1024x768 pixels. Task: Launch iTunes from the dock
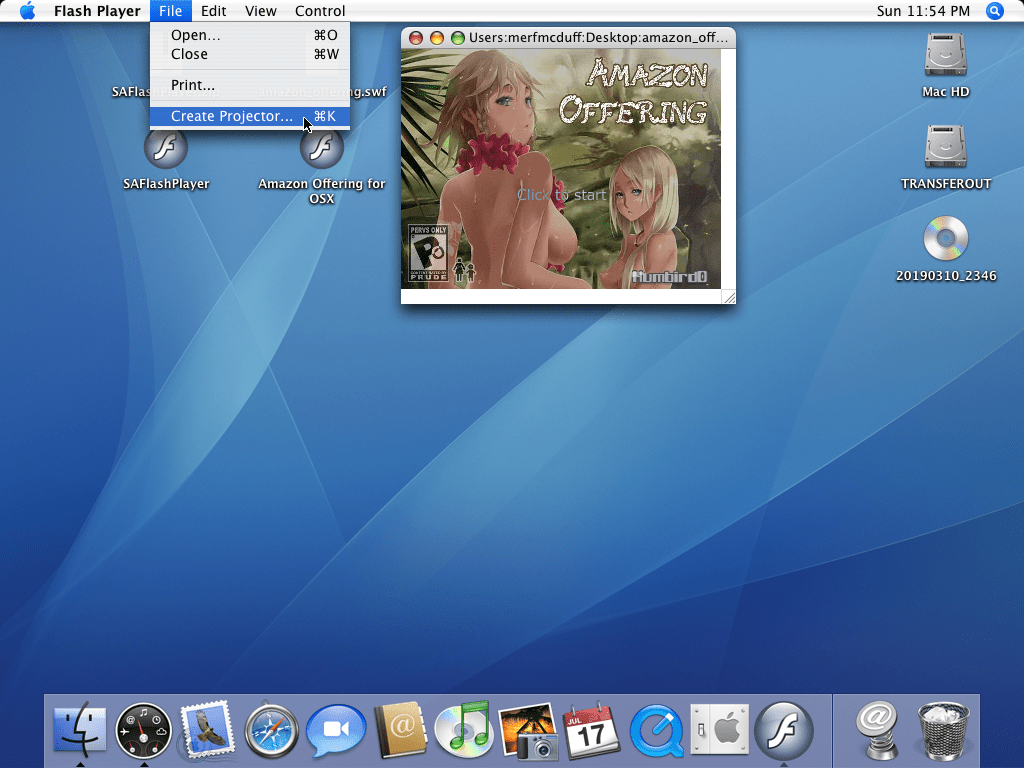[463, 729]
